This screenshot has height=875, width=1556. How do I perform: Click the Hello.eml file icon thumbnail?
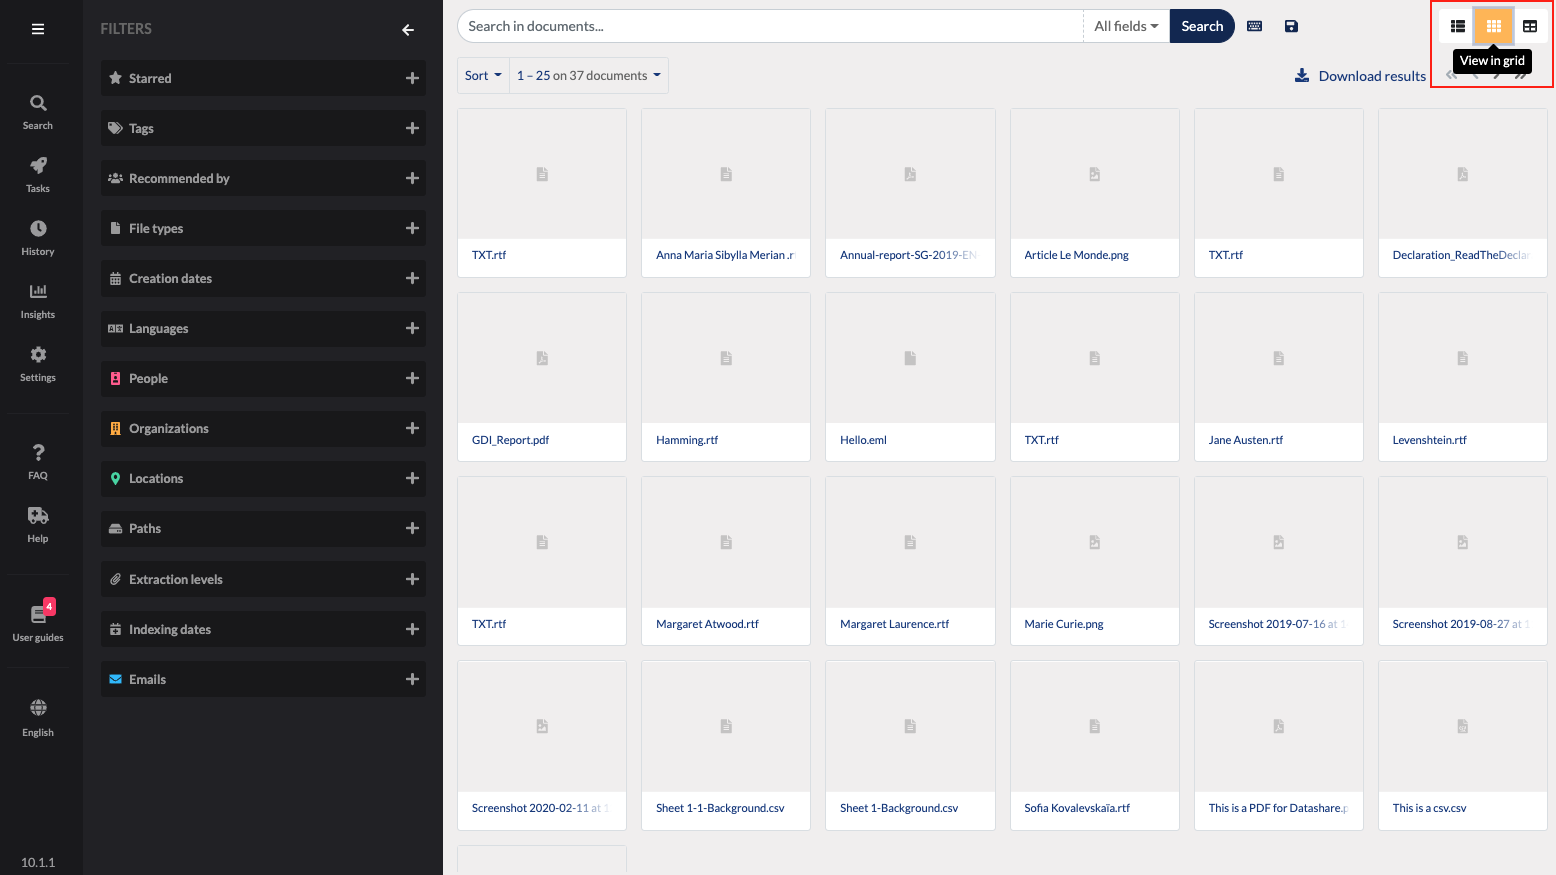coord(910,358)
